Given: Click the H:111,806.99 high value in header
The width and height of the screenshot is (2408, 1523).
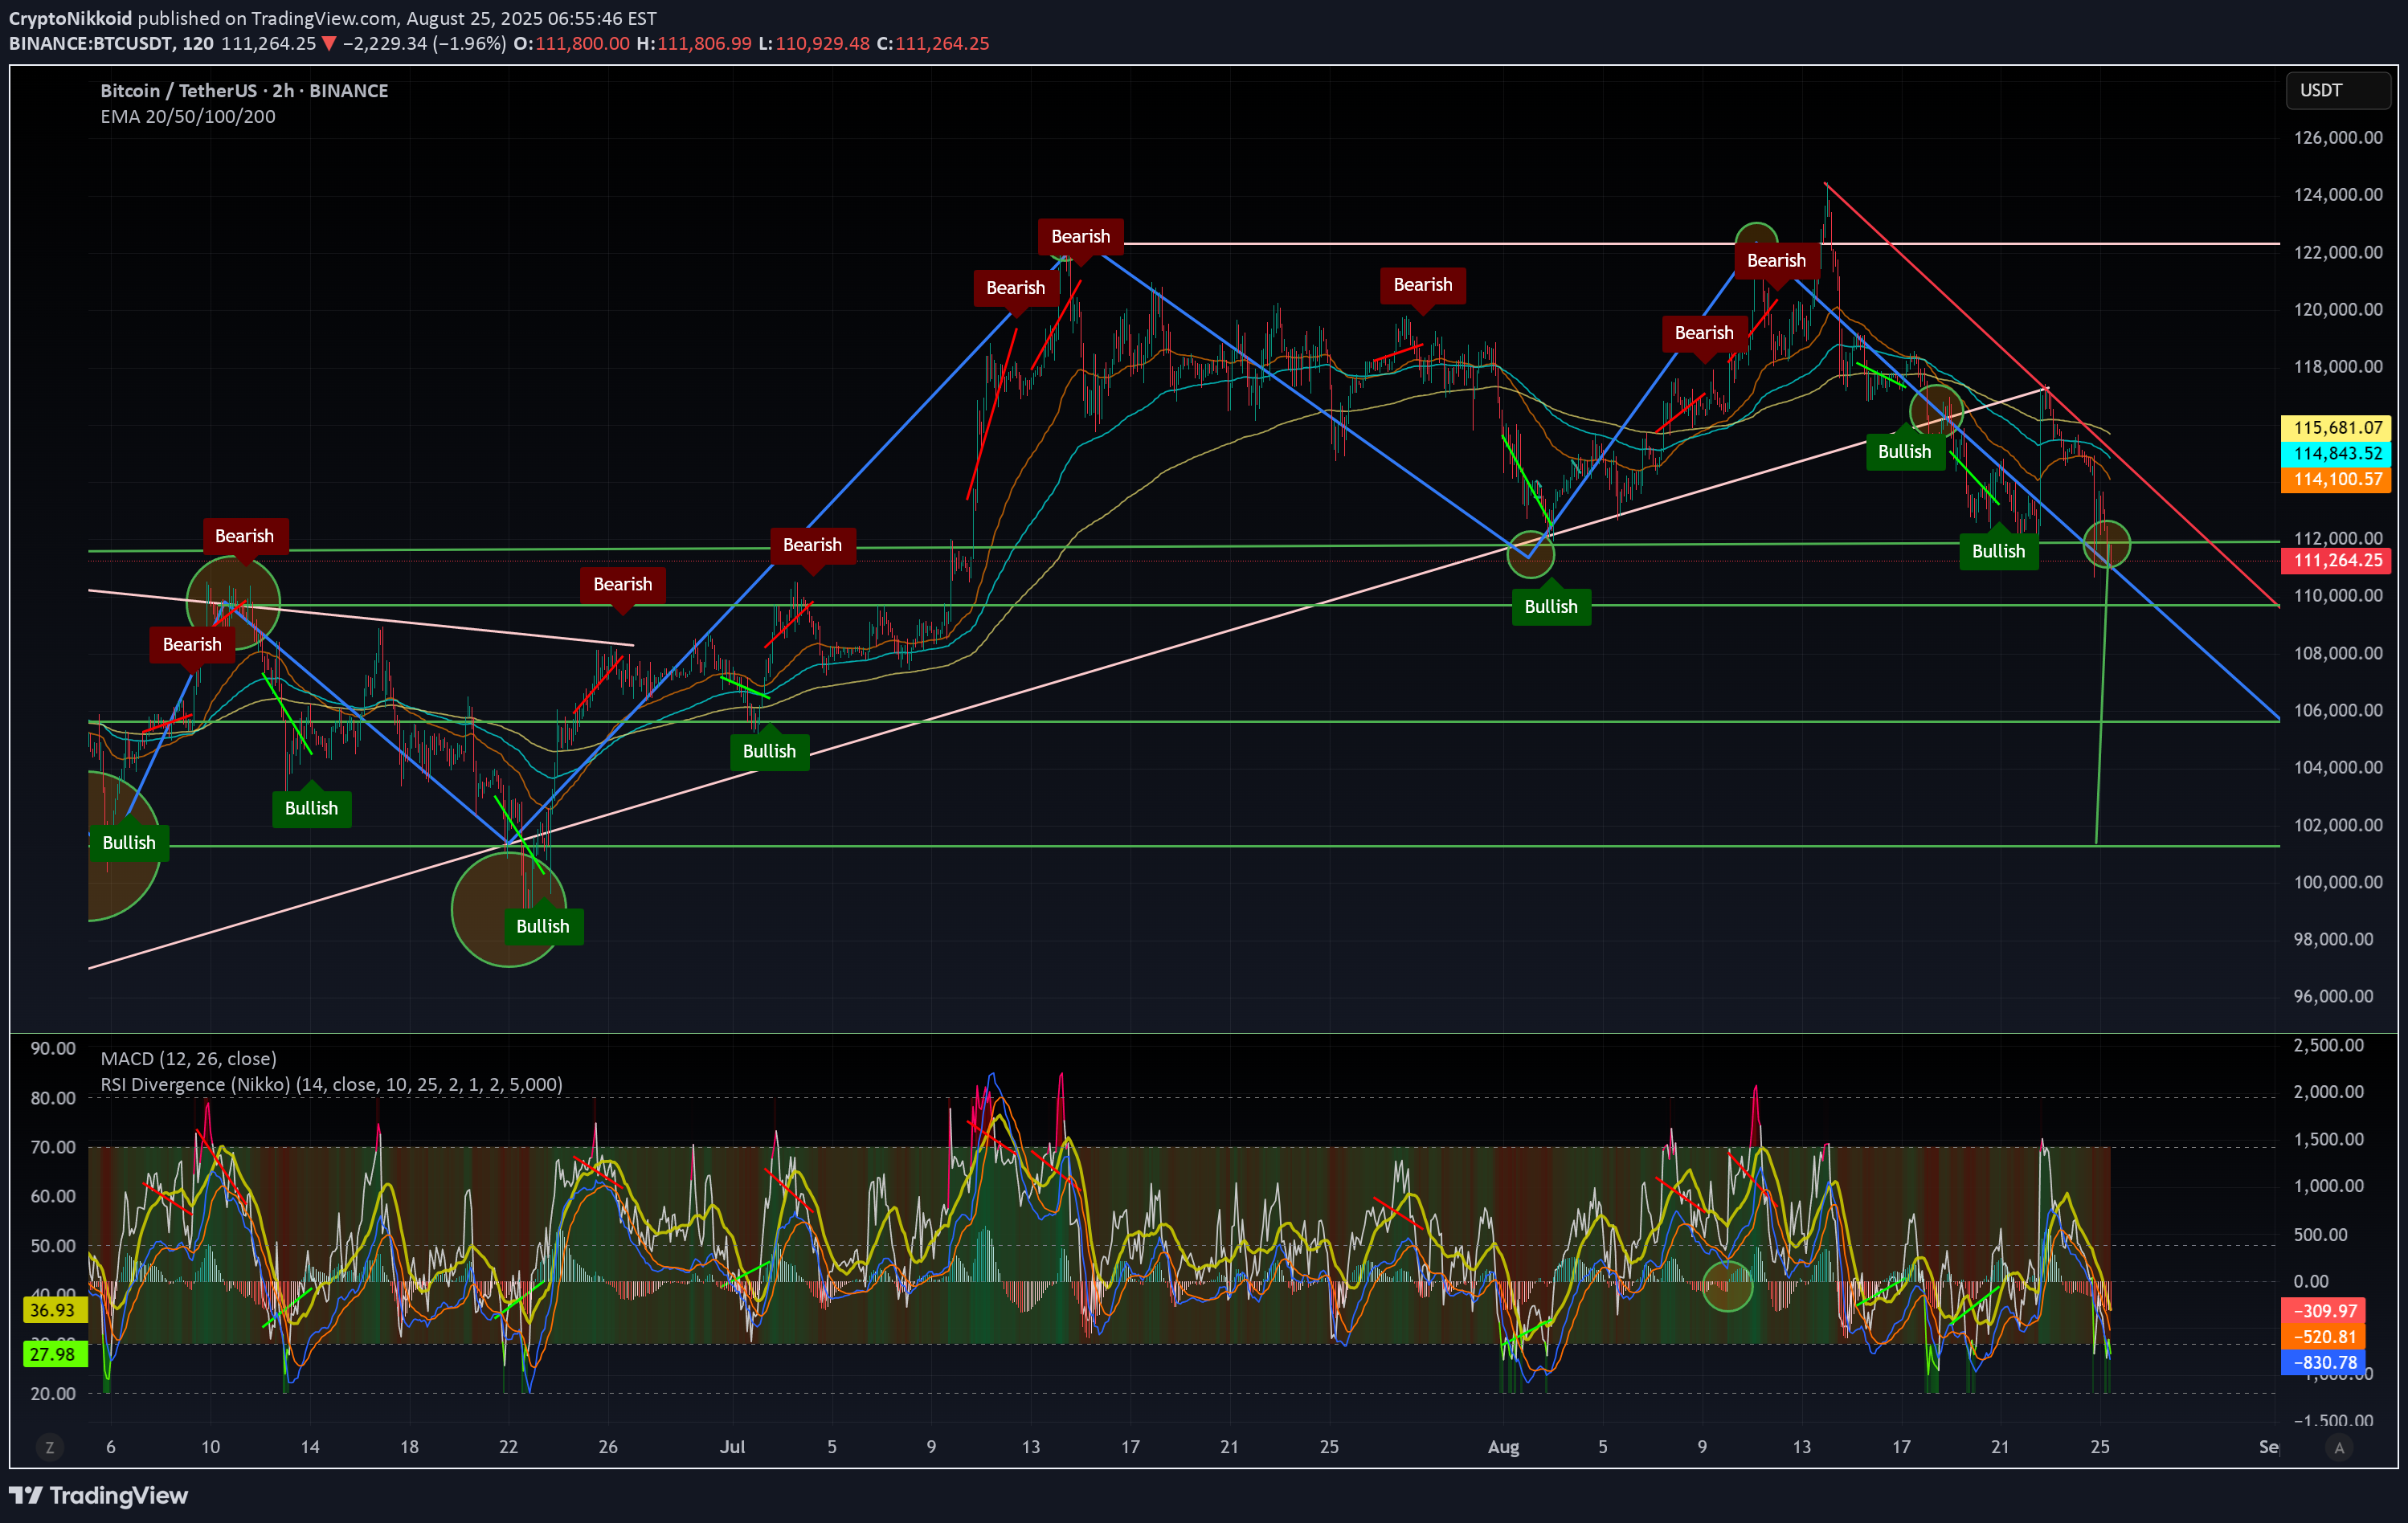Looking at the screenshot, I should pos(694,43).
